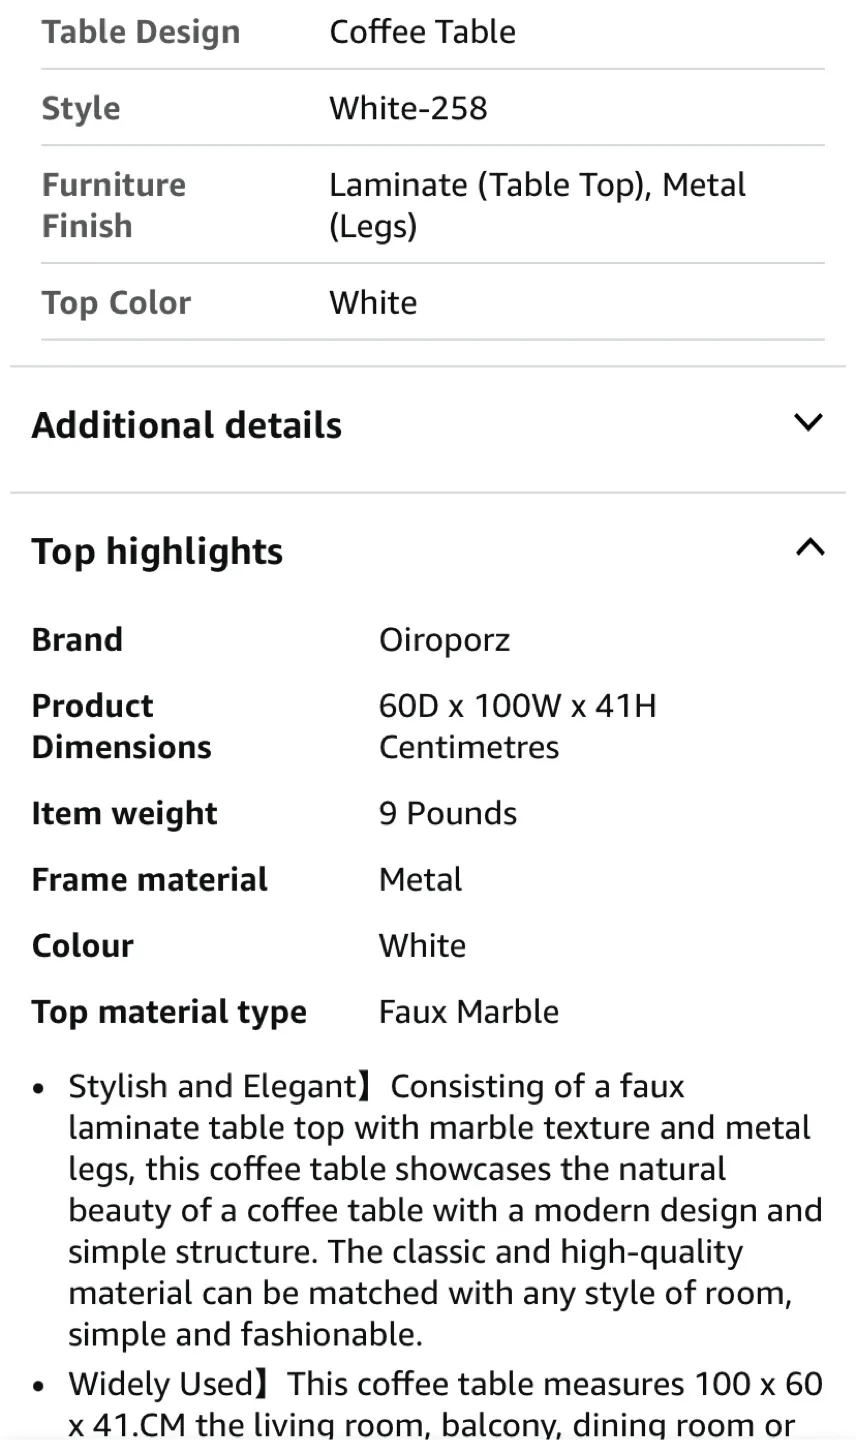Select the Style row value White-258
This screenshot has width=856, height=1440.
pos(408,107)
